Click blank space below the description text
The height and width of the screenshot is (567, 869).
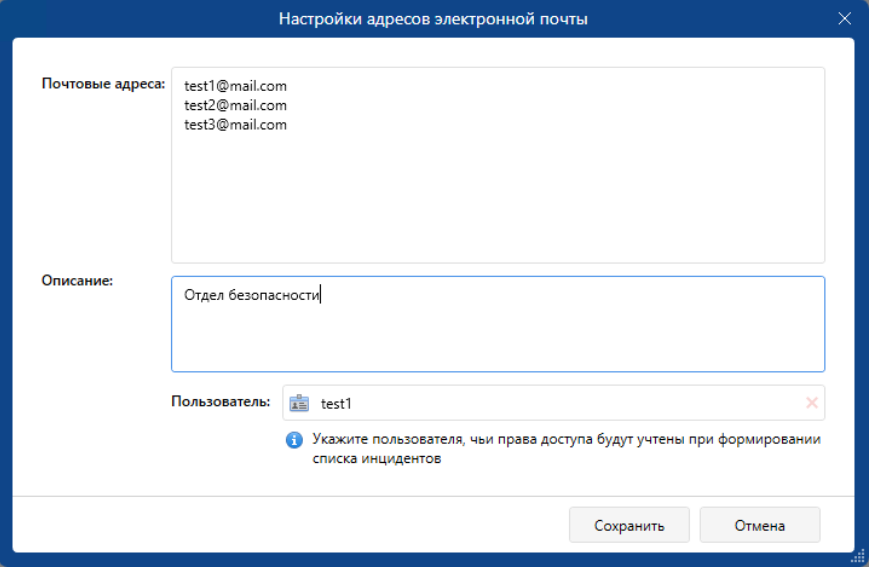pyautogui.click(x=497, y=345)
